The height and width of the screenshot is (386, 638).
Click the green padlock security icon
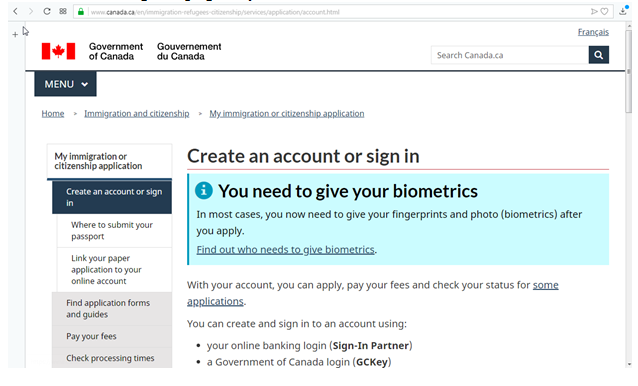click(81, 12)
